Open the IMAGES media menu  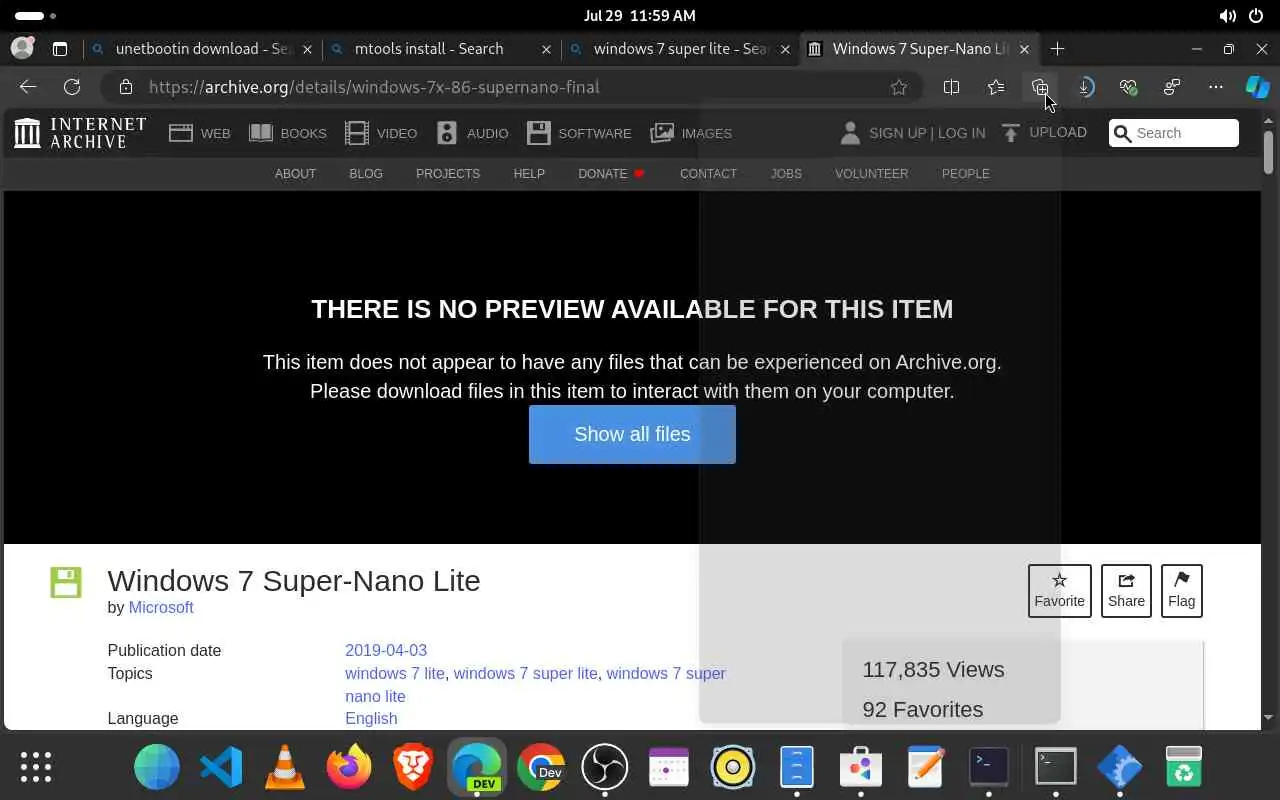[x=691, y=133]
